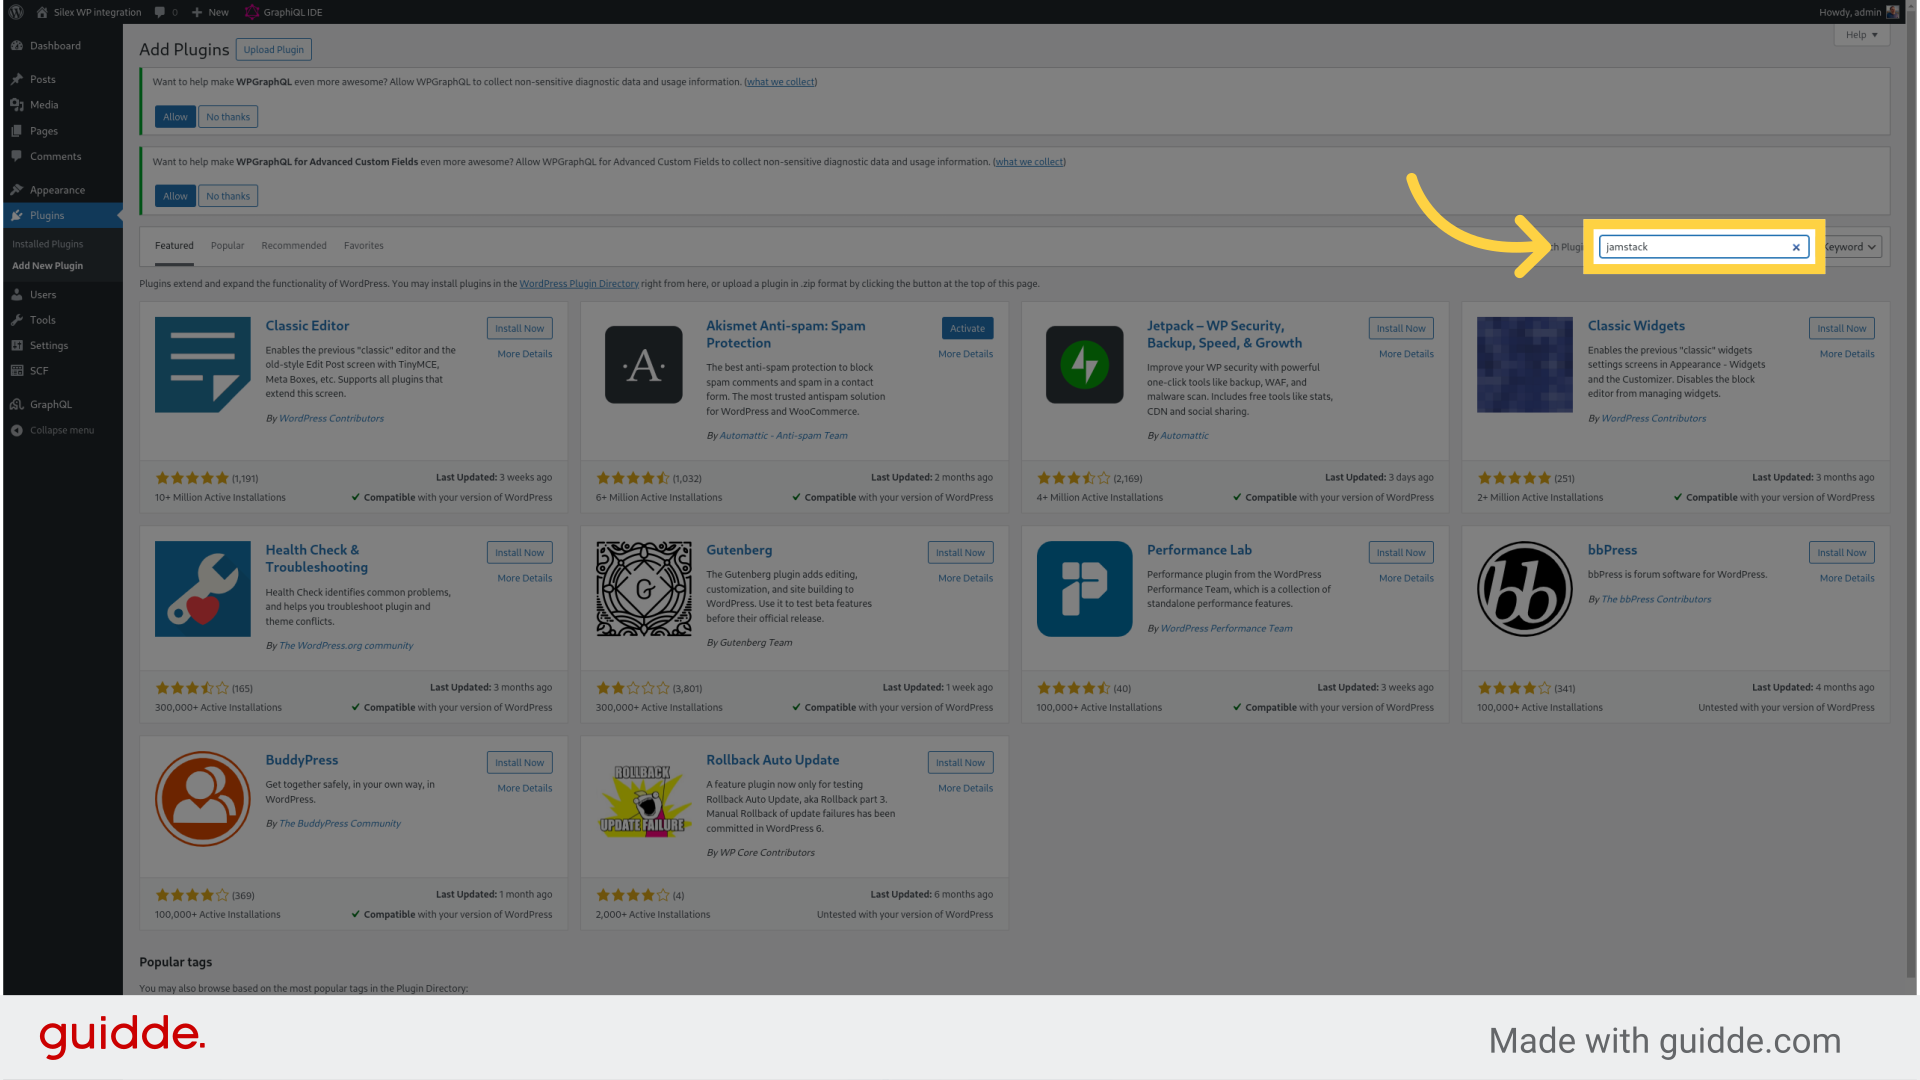Click the jamstack search input field
Screen dimensions: 1920x1080
[1702, 247]
